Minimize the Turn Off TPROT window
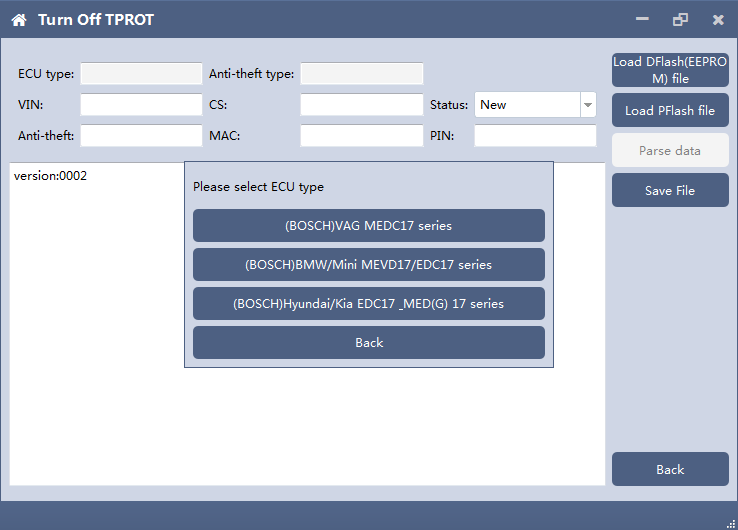 pyautogui.click(x=642, y=19)
